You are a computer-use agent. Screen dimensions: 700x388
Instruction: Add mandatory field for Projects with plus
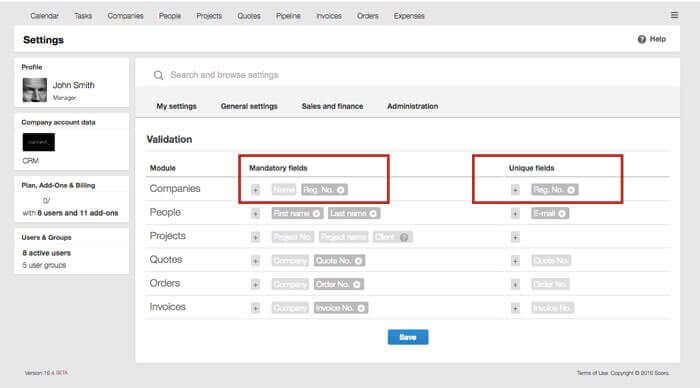pos(255,237)
